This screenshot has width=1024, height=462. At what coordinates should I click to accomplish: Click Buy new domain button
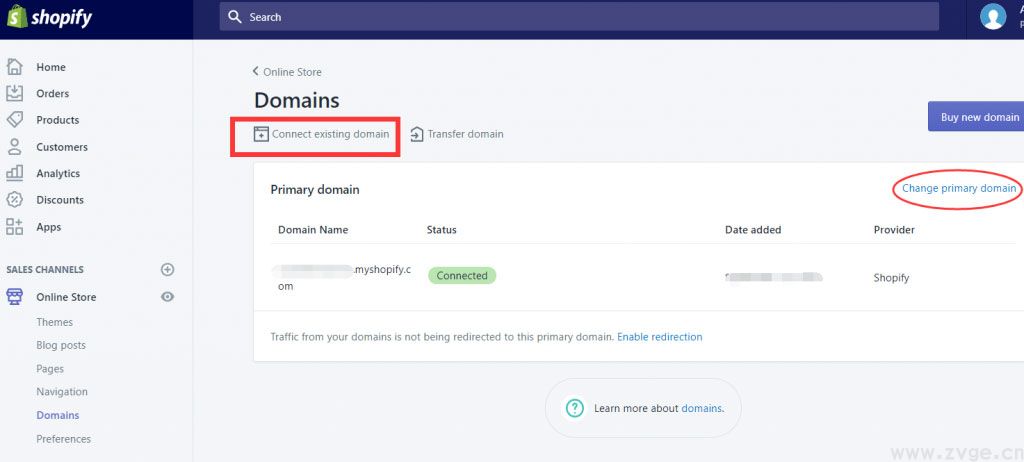pyautogui.click(x=976, y=117)
